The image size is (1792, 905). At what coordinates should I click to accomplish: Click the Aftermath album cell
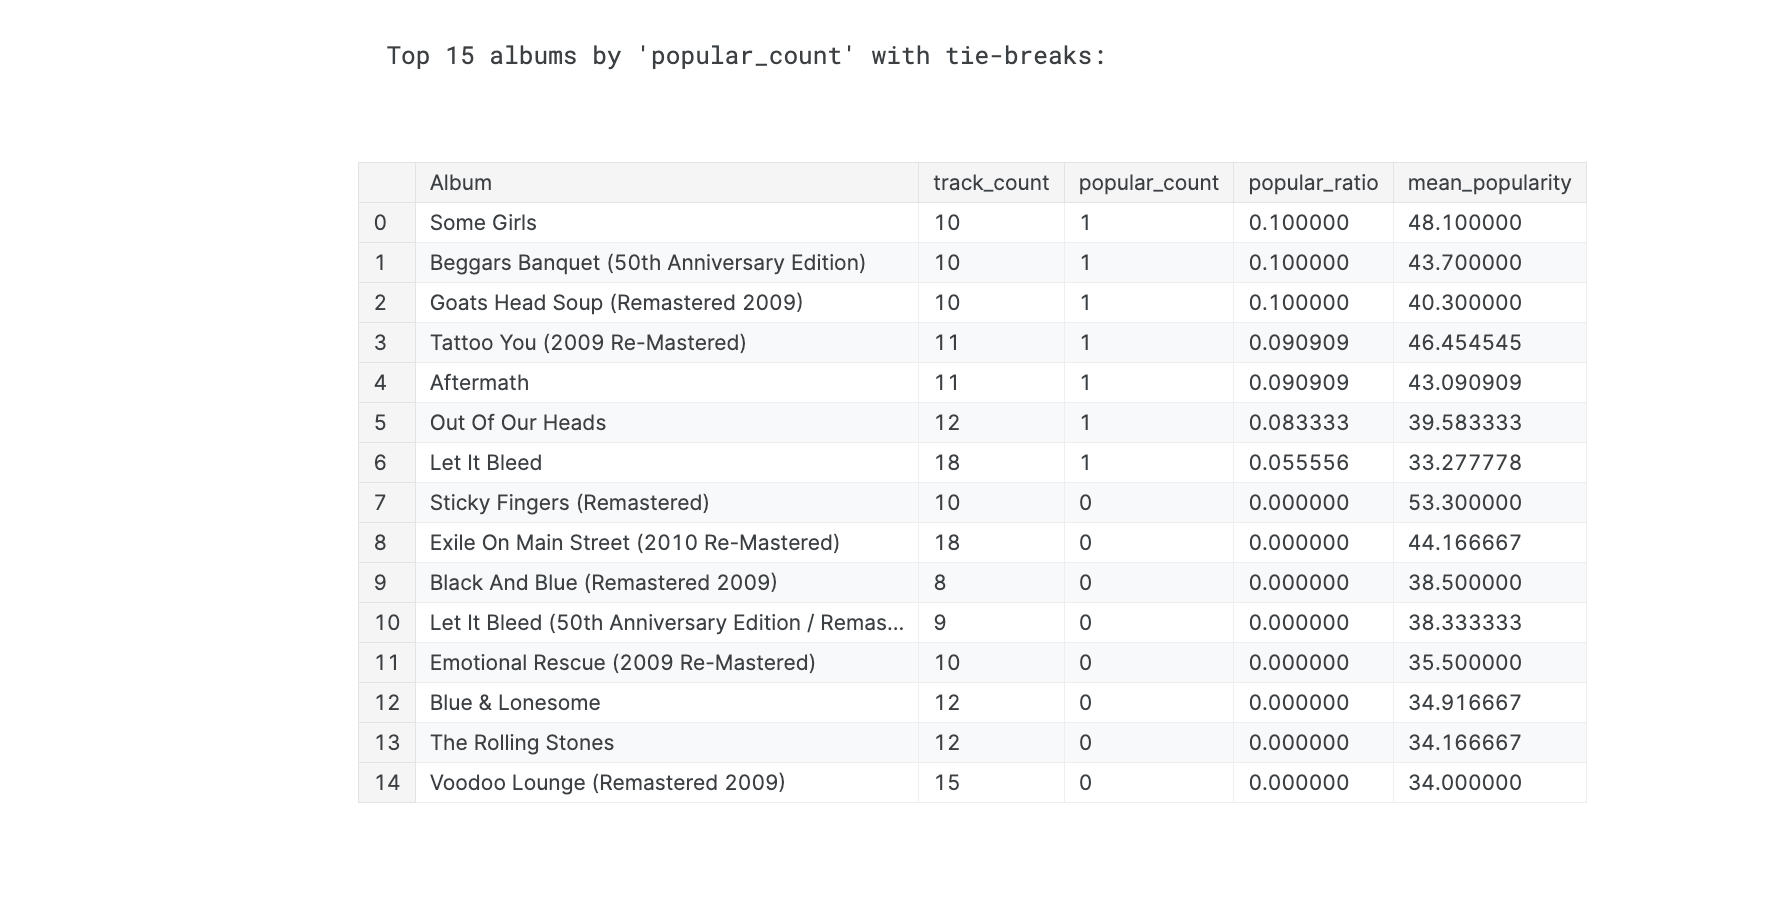point(479,383)
